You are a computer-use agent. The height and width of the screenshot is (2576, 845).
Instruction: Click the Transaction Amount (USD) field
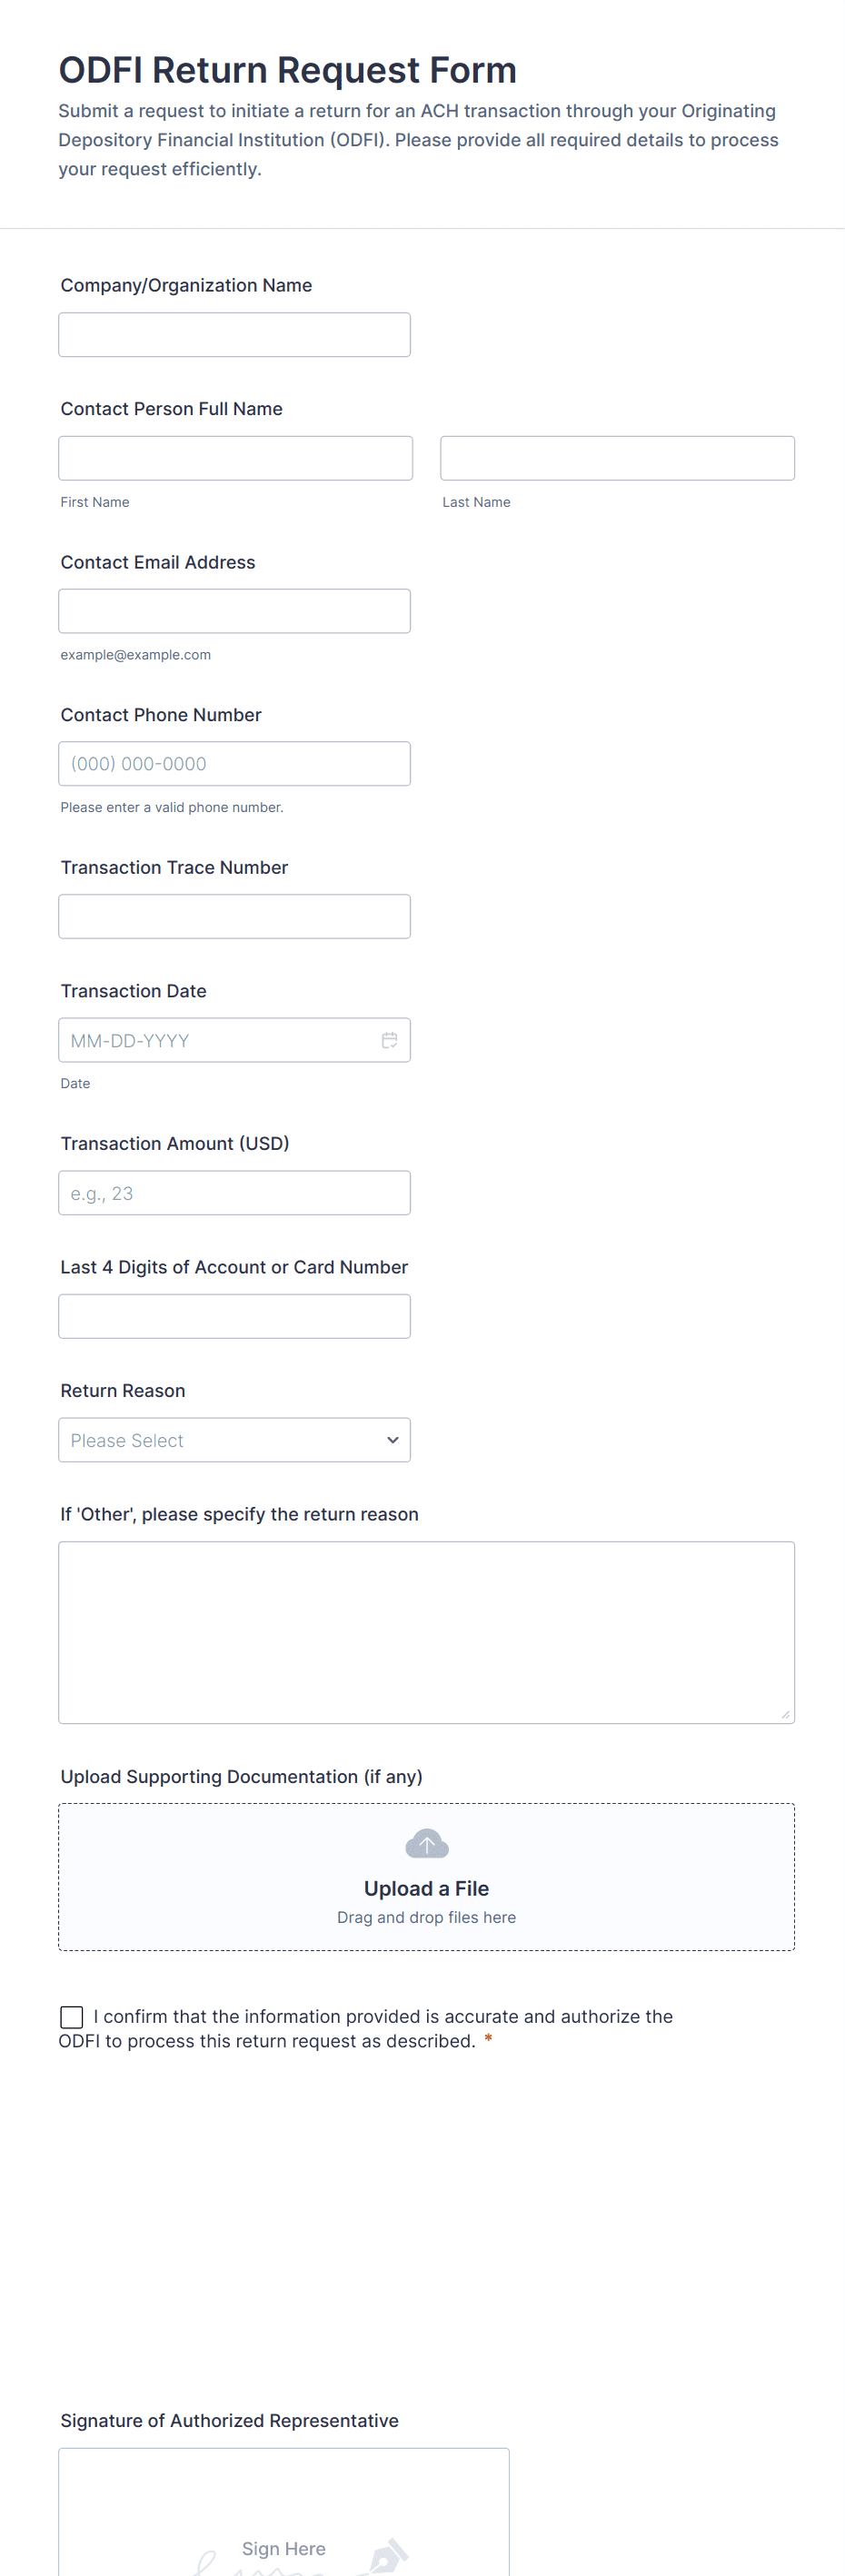[234, 1193]
